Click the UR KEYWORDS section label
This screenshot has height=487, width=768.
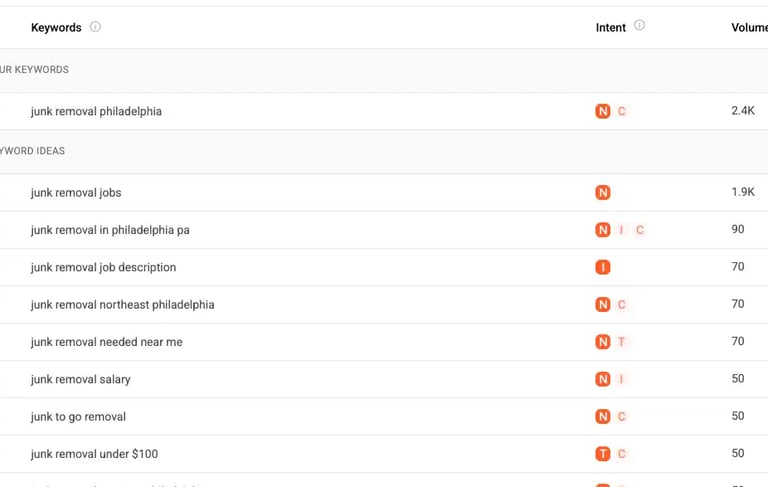(34, 70)
